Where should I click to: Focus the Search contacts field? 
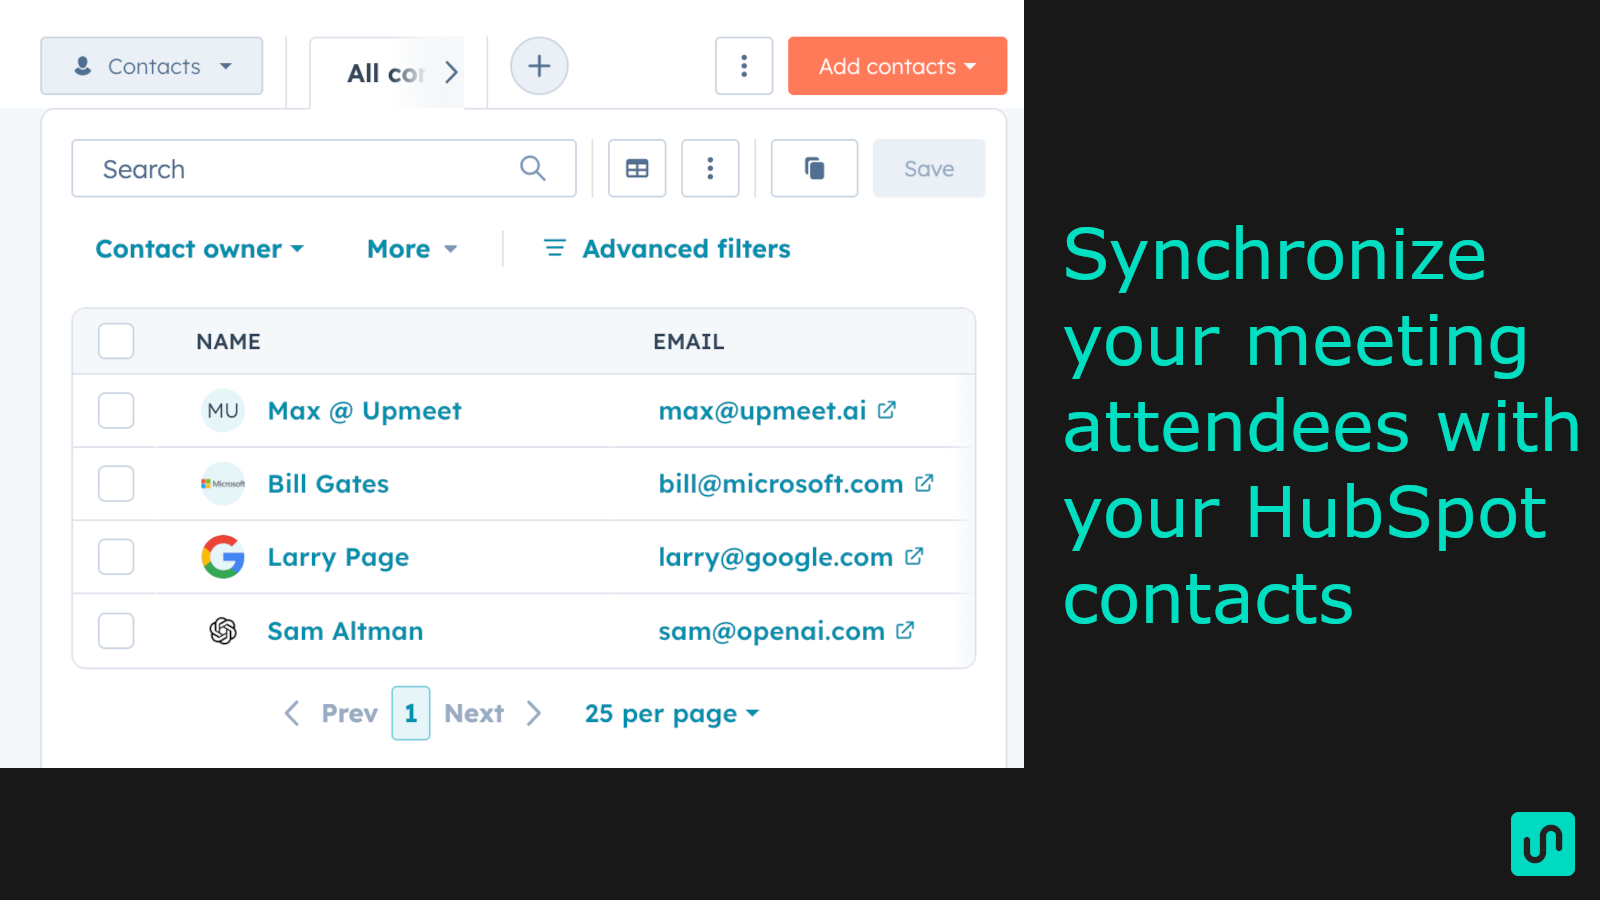tap(324, 169)
